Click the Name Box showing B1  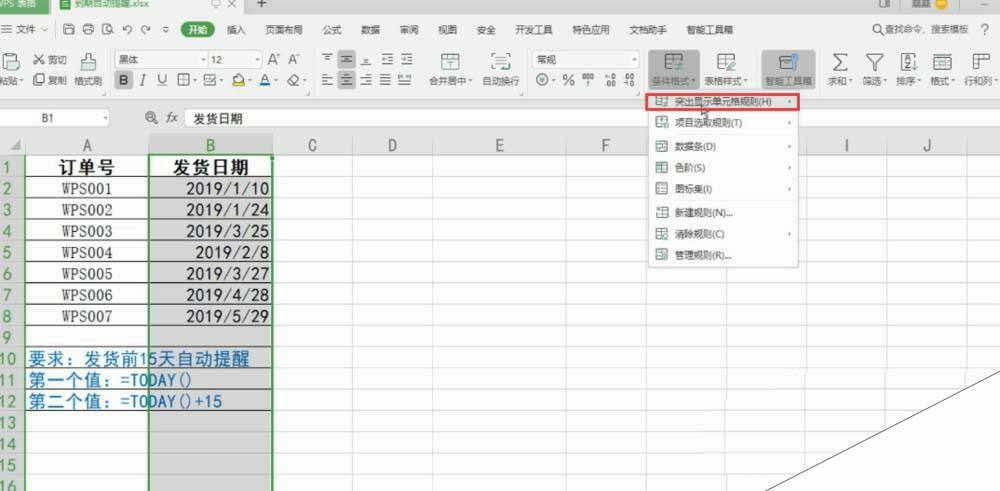click(54, 118)
